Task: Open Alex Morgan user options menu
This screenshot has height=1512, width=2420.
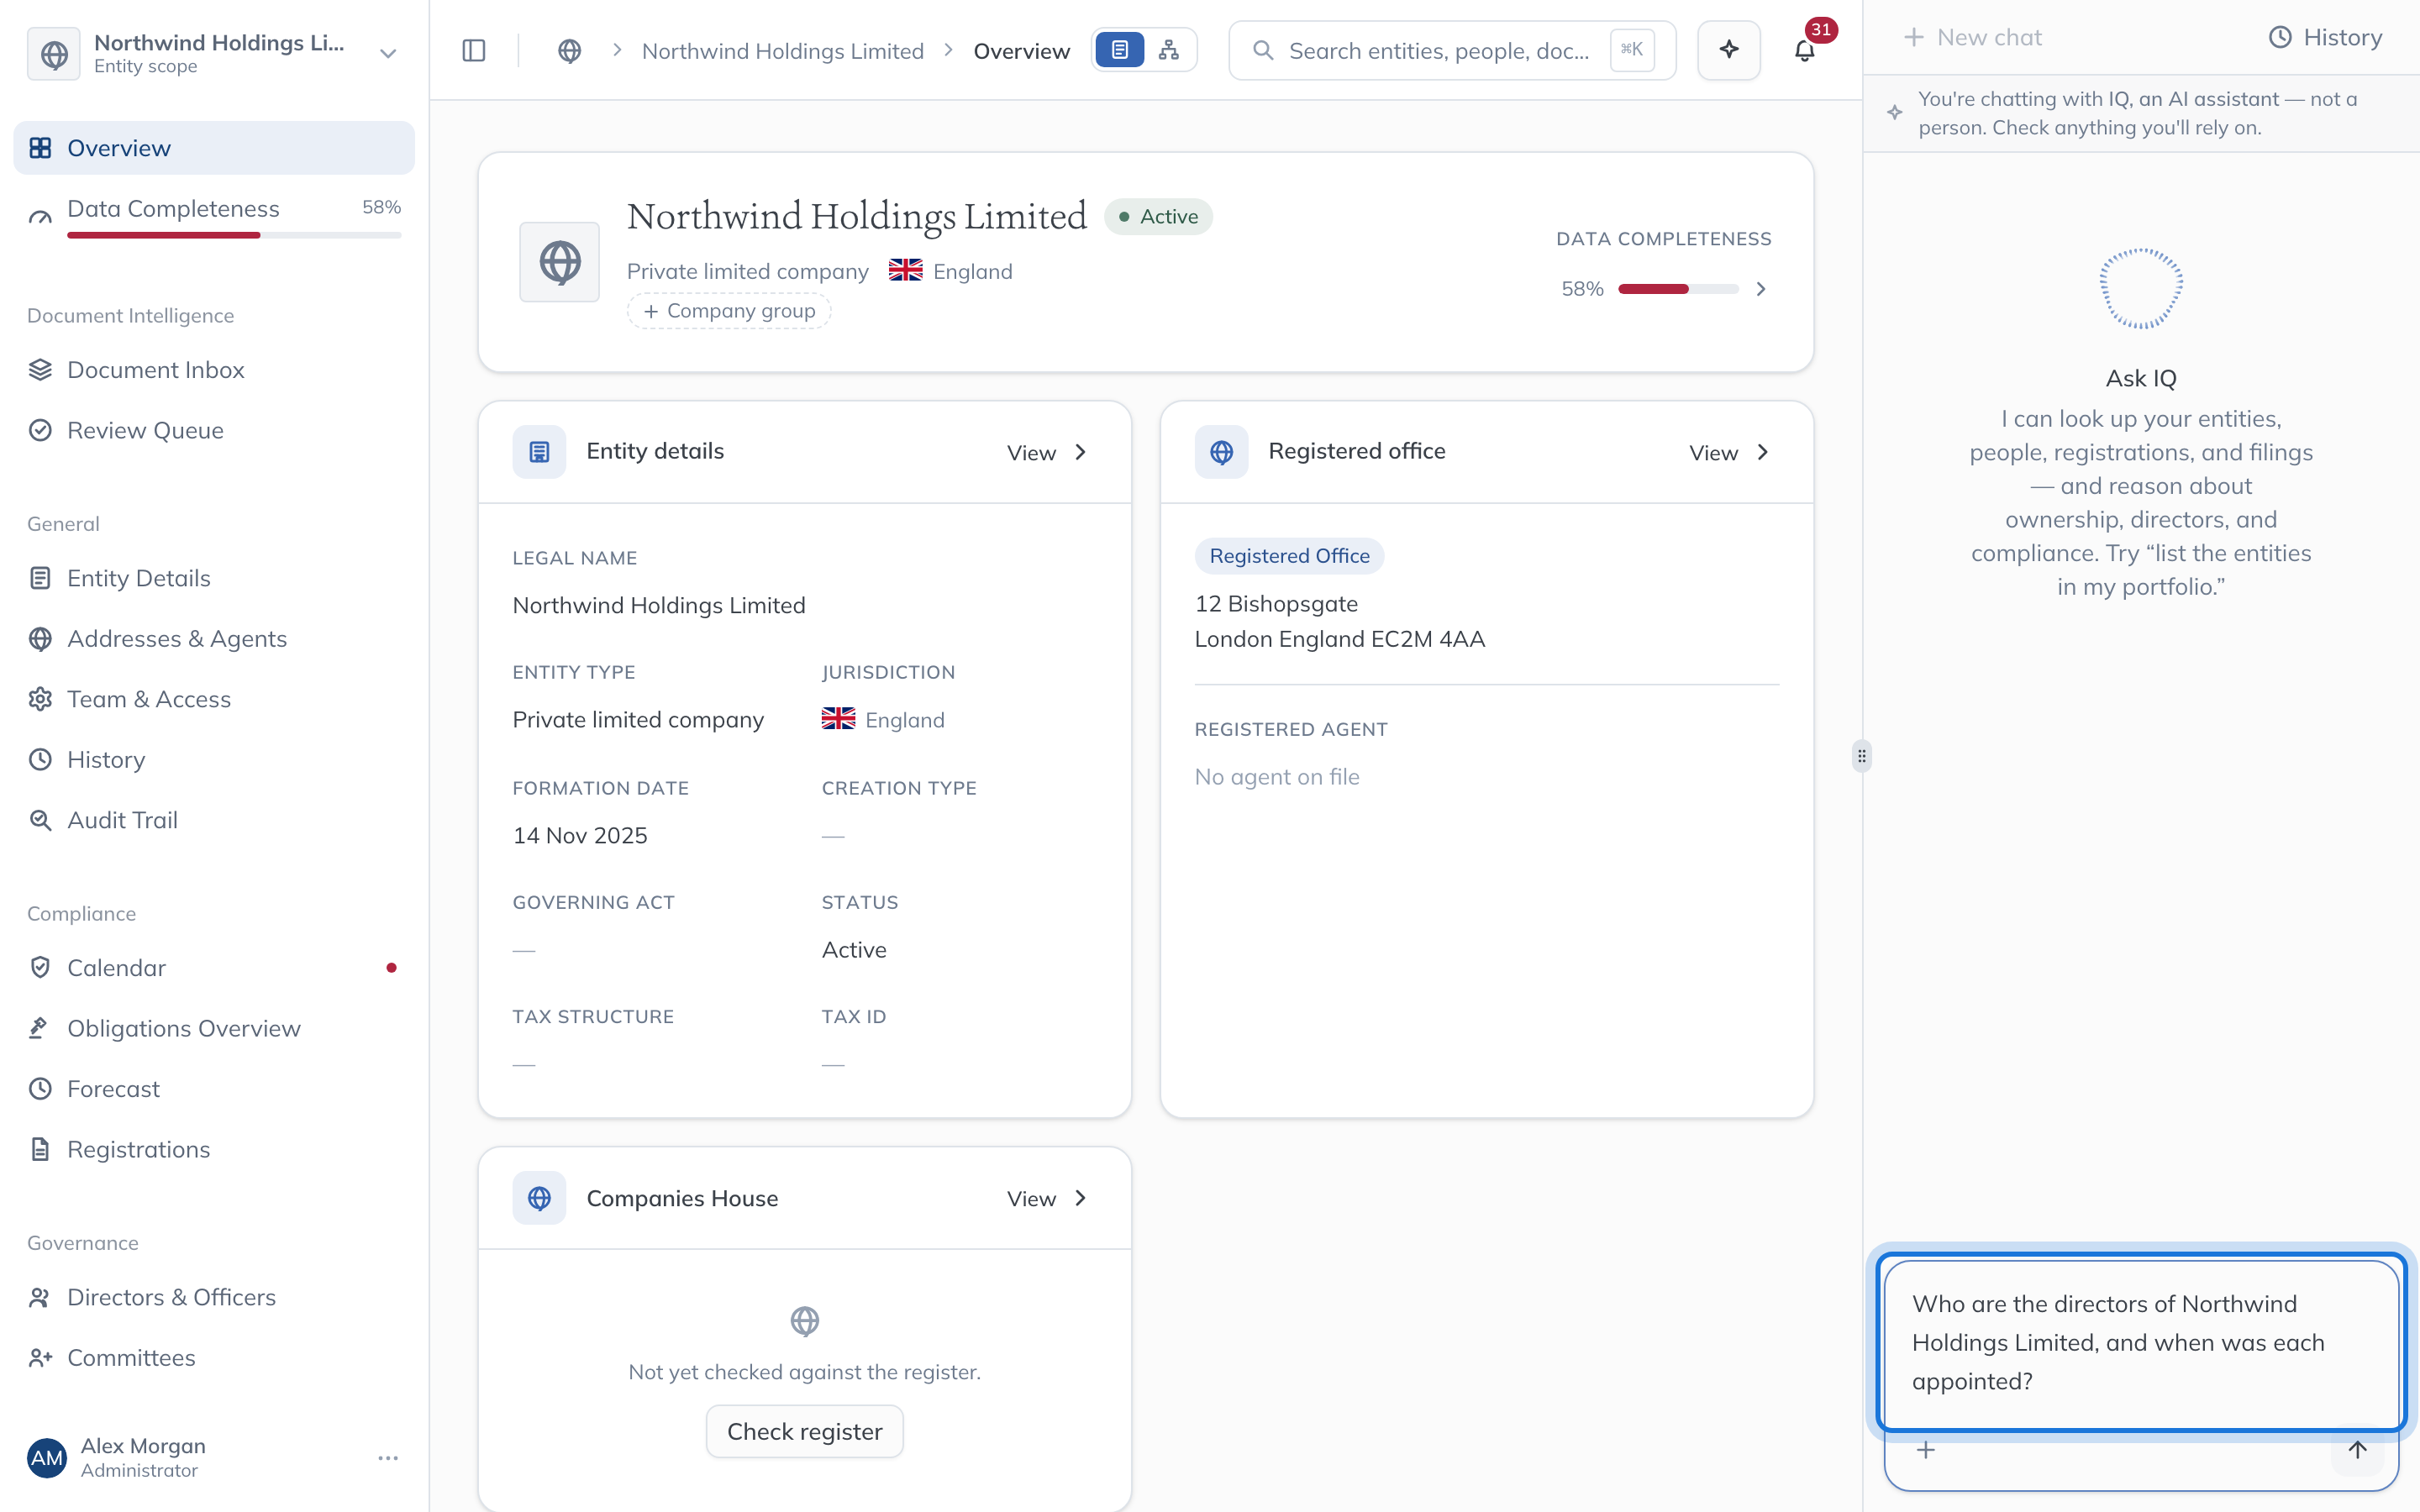Action: point(388,1458)
